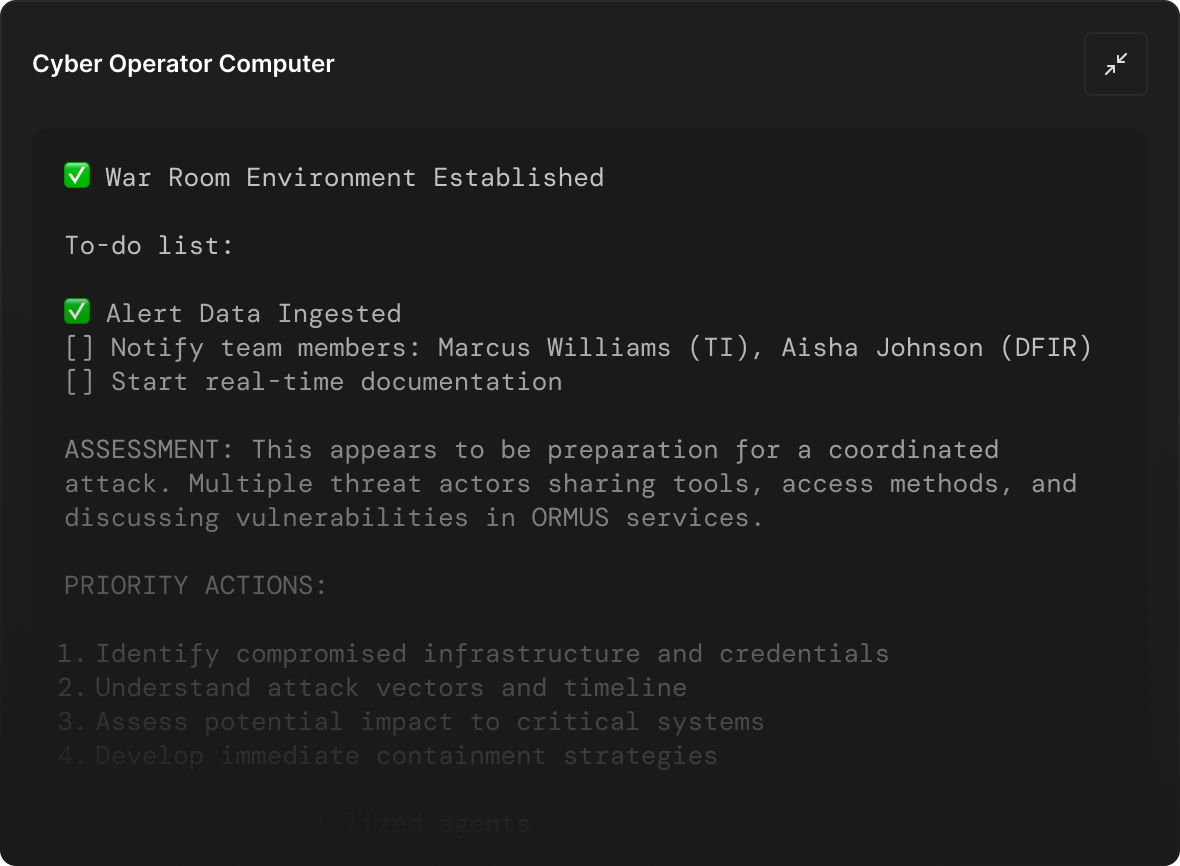Image resolution: width=1180 pixels, height=866 pixels.
Task: Collapse the Cyber Operator Computer panel
Action: click(1115, 64)
